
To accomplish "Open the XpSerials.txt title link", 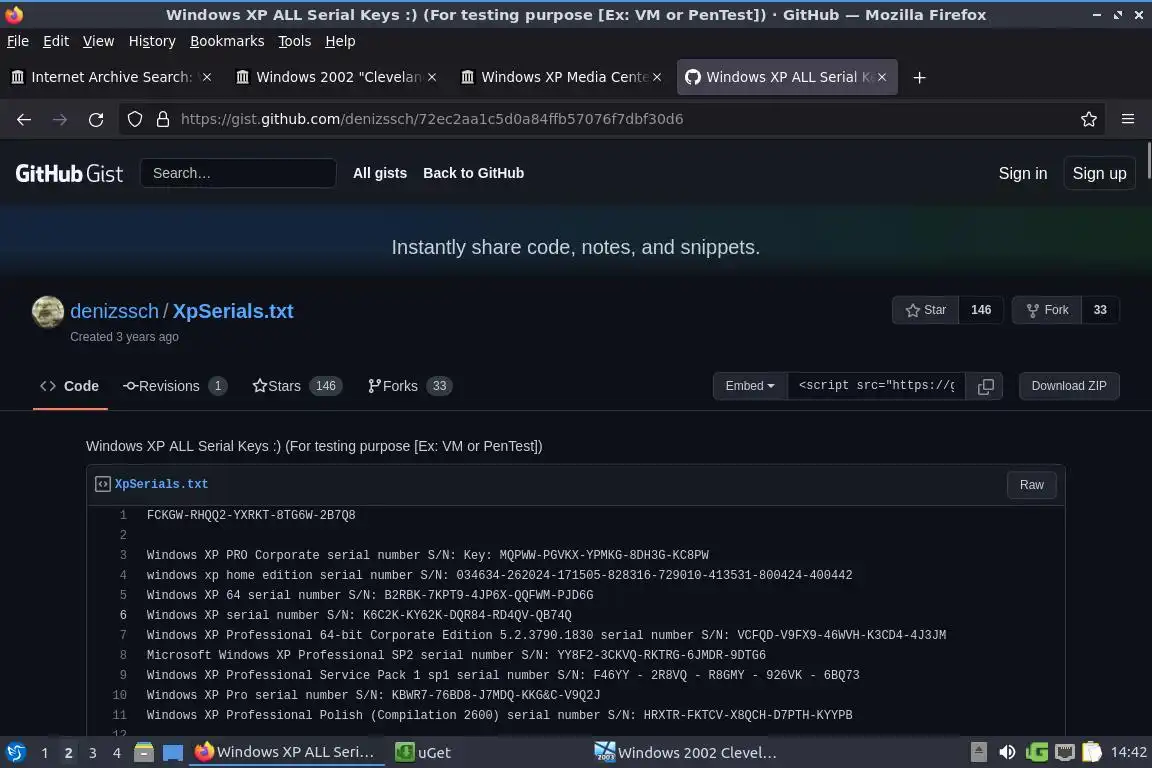I will coord(233,312).
